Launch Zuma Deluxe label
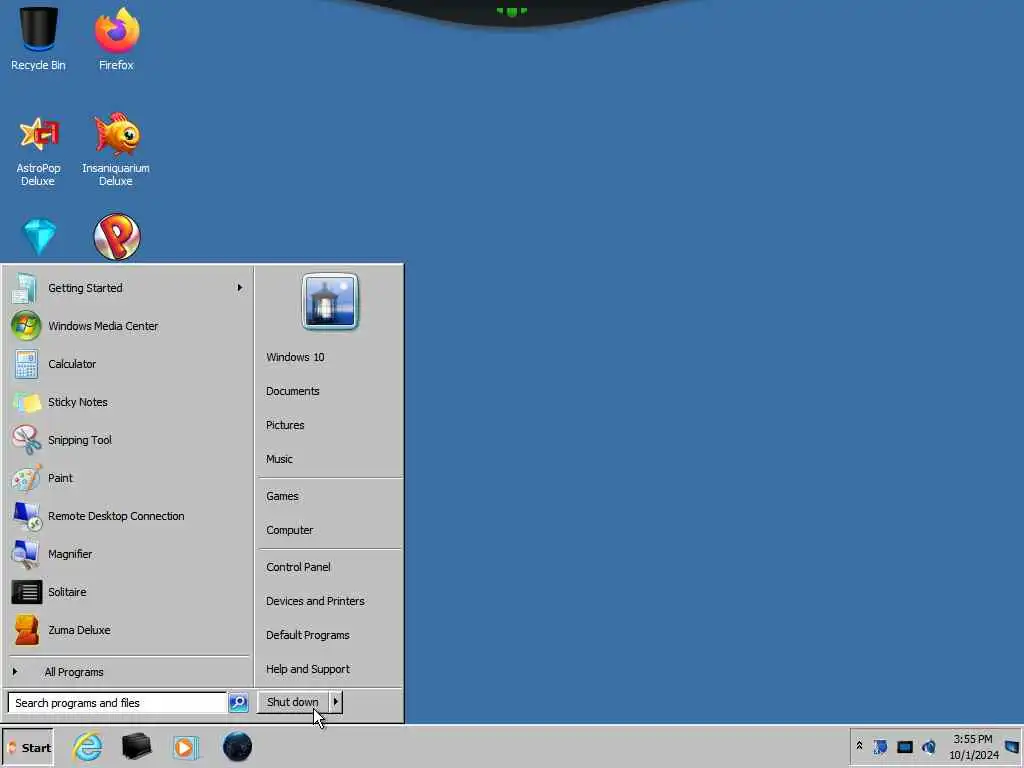Screen dimensions: 1024x768 (x=79, y=630)
